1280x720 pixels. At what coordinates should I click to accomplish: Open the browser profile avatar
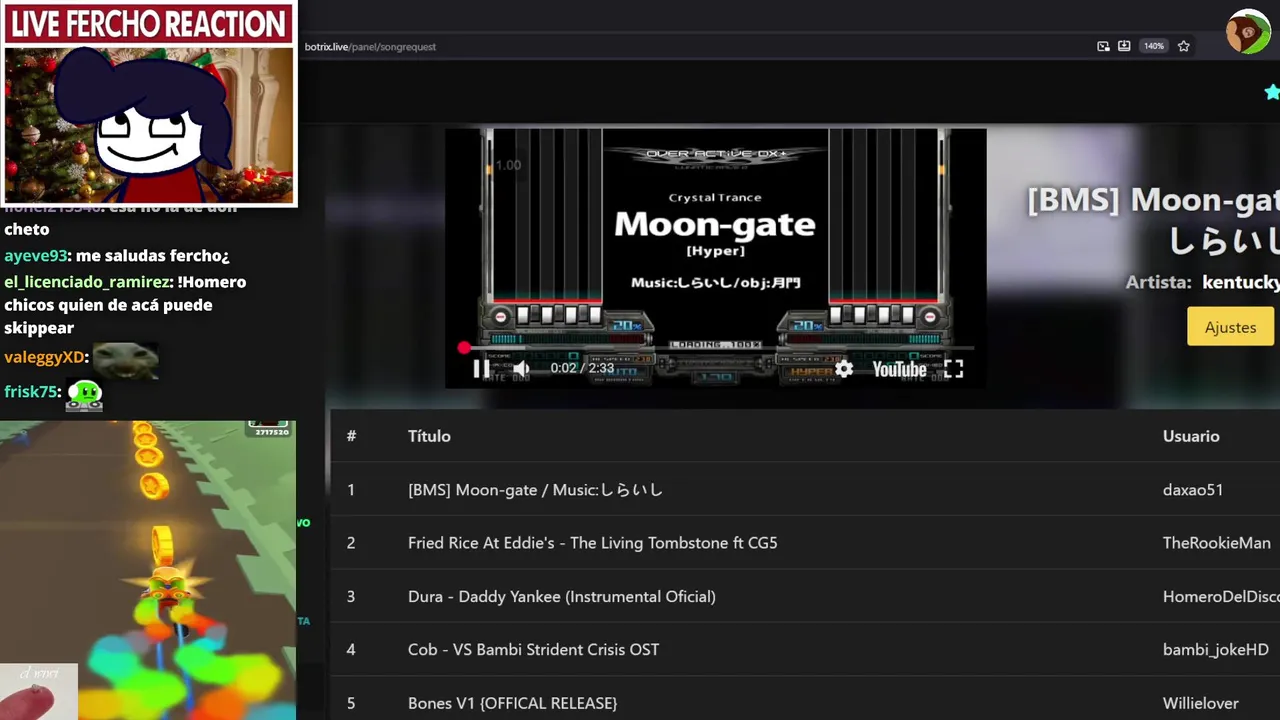[x=1248, y=32]
